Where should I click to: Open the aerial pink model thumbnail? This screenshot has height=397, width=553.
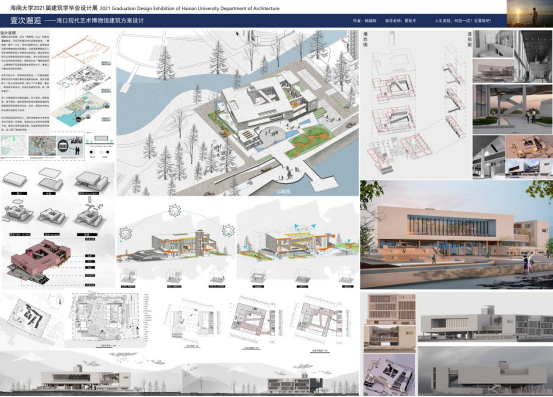pyautogui.click(x=389, y=375)
